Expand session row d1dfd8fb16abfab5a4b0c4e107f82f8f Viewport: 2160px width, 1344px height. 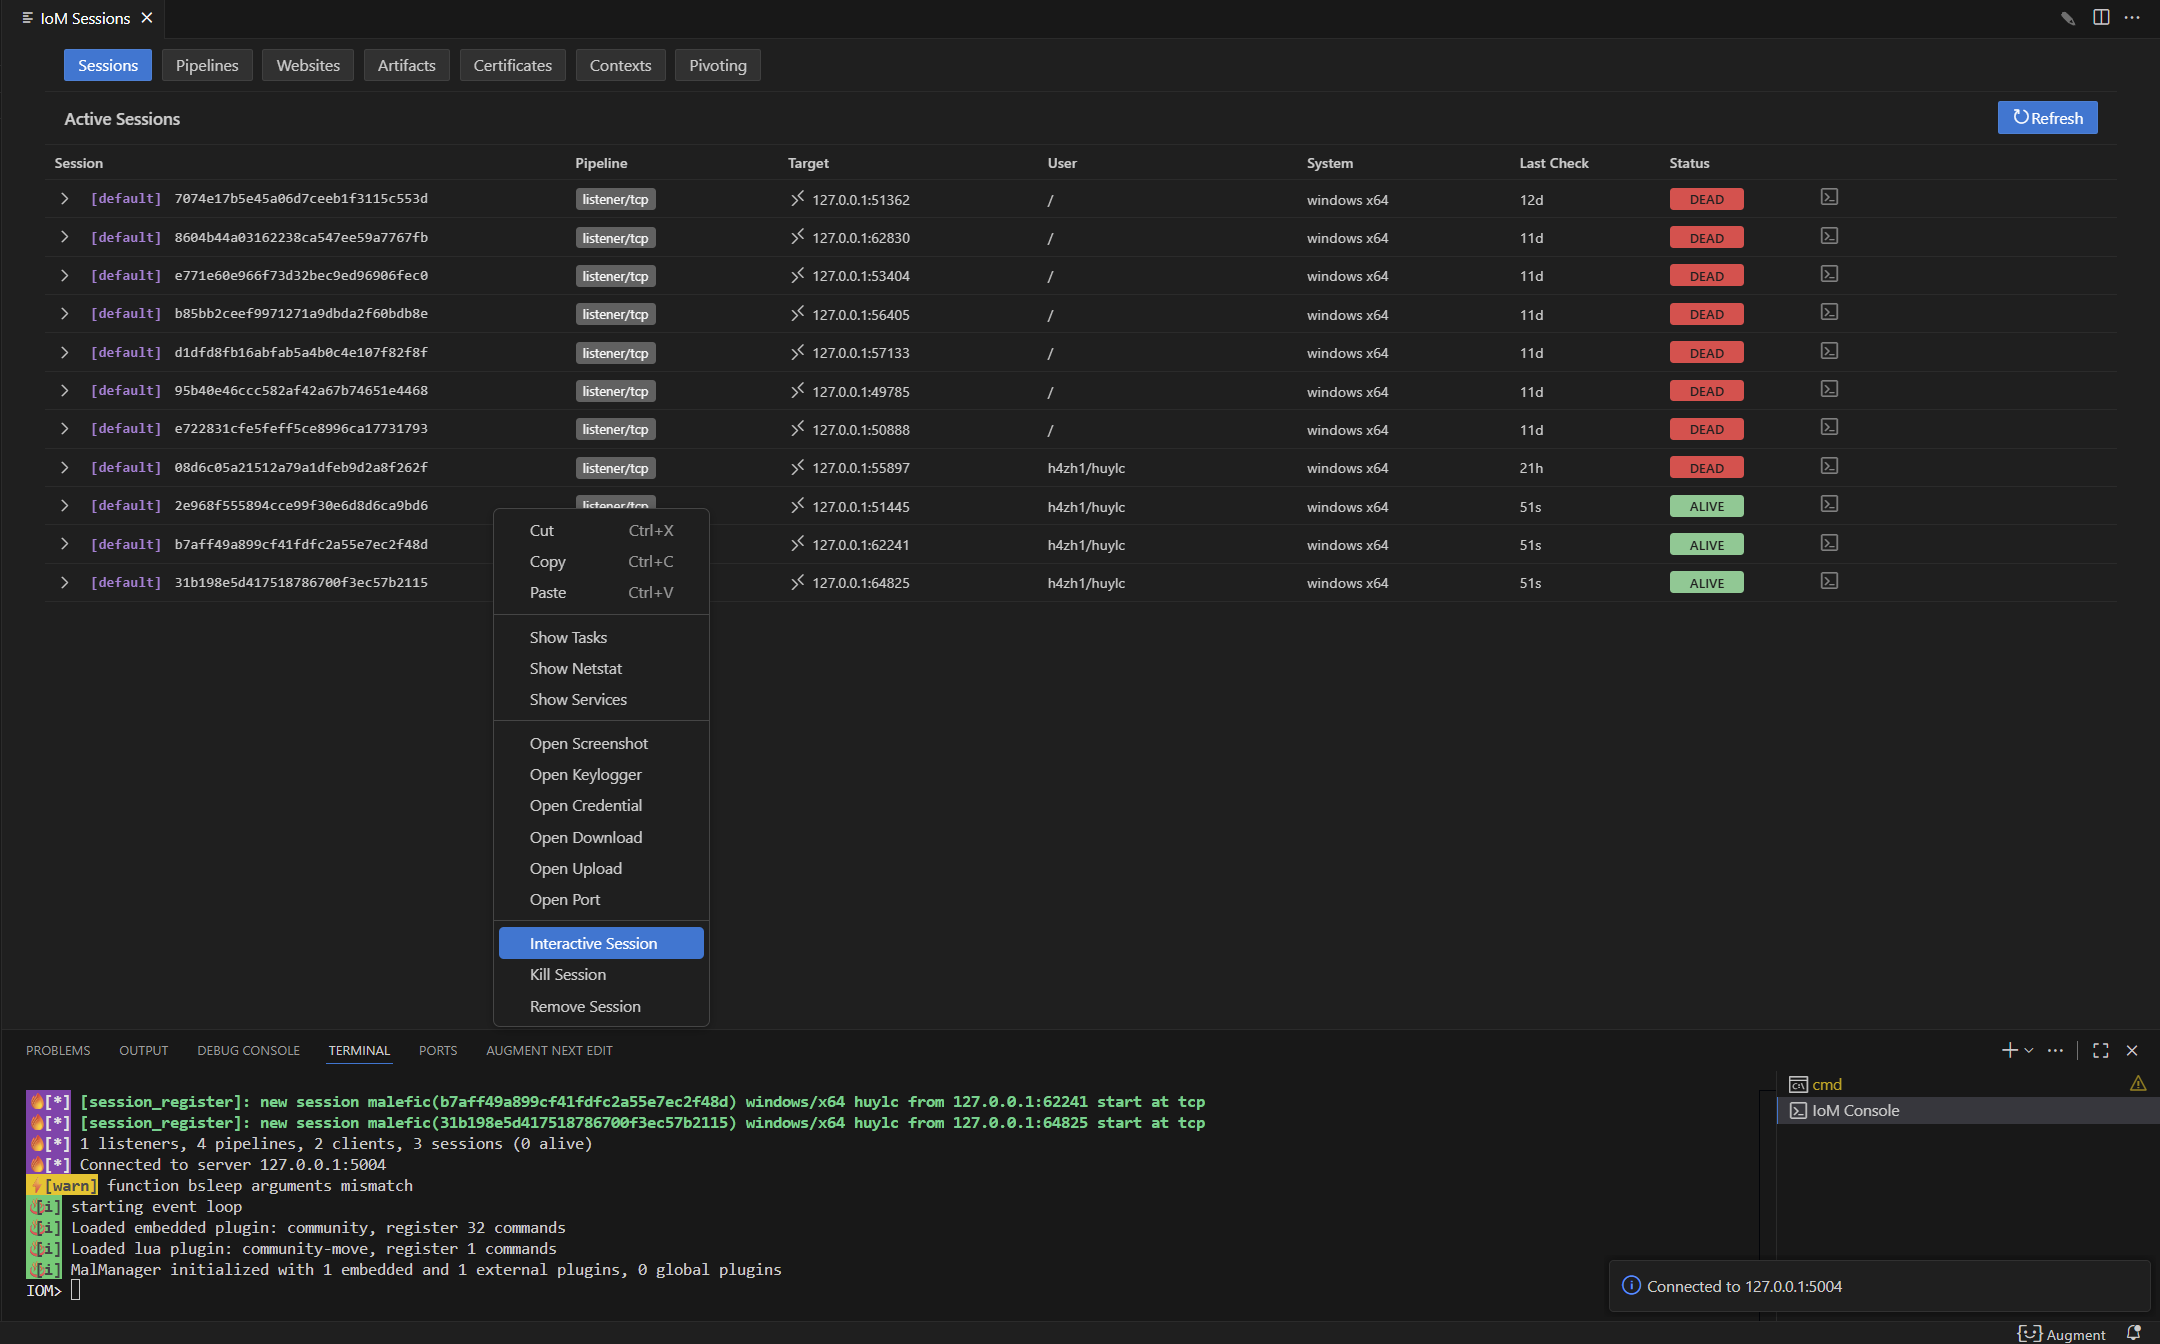(x=65, y=352)
